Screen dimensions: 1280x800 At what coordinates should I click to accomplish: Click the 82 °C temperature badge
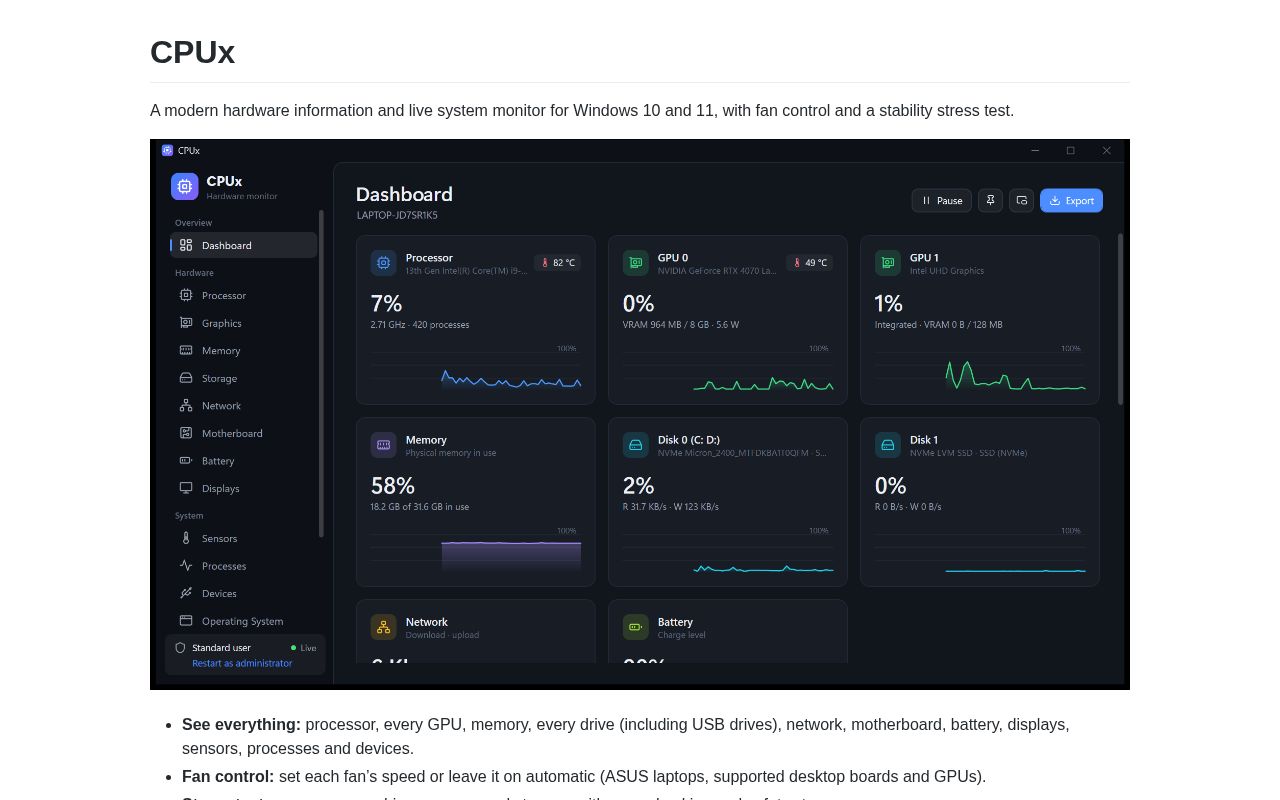click(x=557, y=263)
